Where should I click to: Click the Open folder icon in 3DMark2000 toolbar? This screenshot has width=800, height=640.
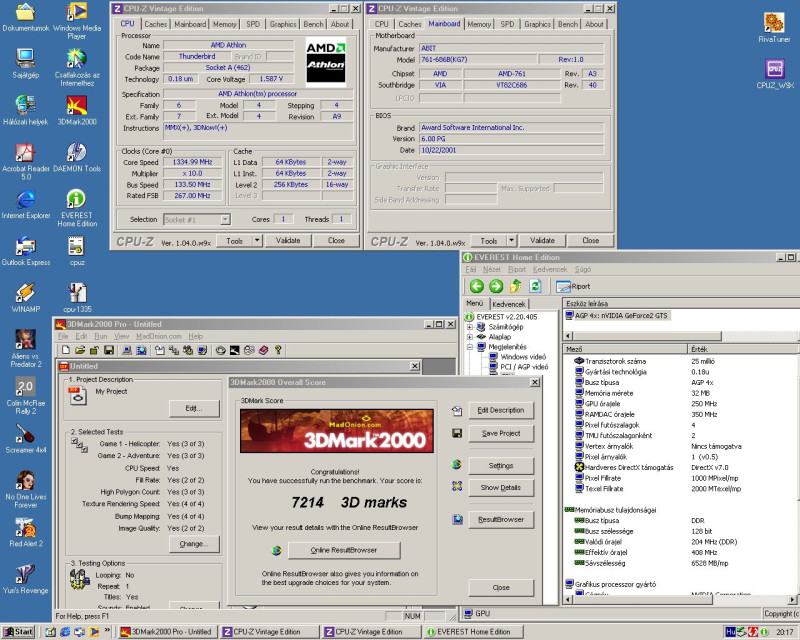pyautogui.click(x=80, y=350)
